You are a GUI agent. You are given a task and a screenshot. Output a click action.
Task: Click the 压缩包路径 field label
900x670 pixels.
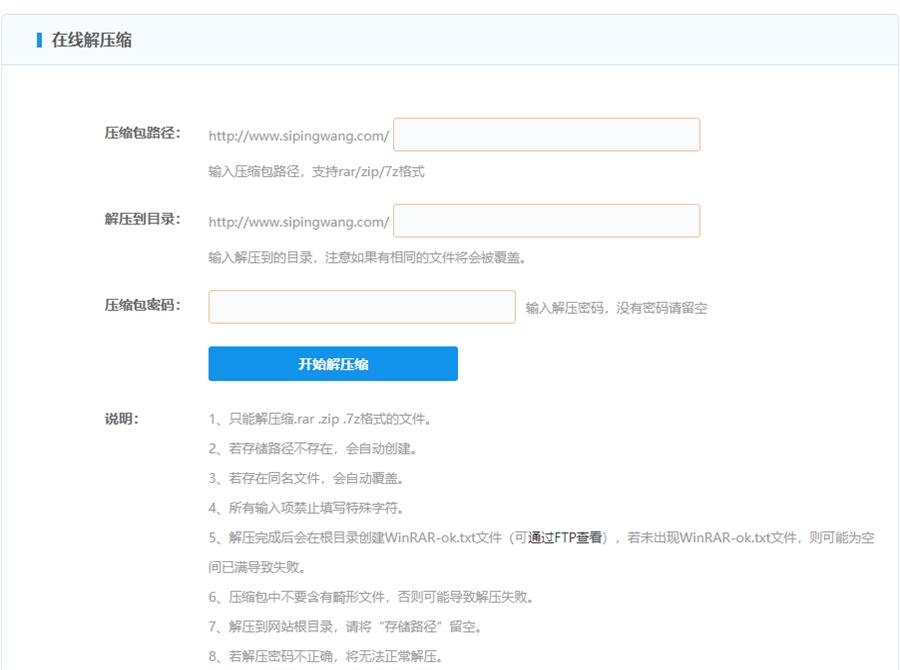(x=142, y=133)
